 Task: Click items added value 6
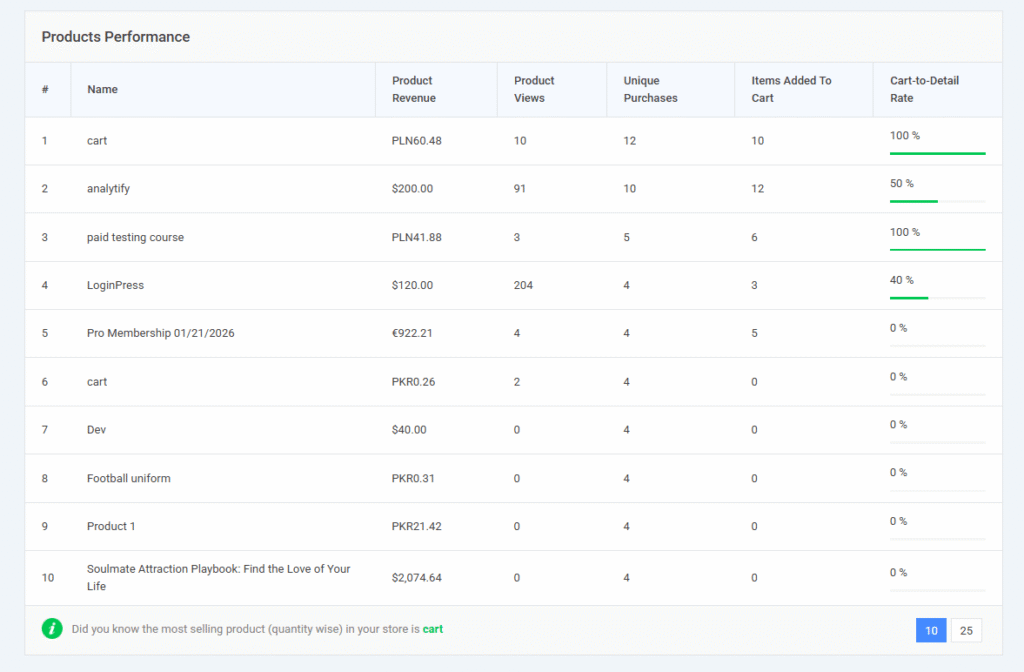pos(754,237)
